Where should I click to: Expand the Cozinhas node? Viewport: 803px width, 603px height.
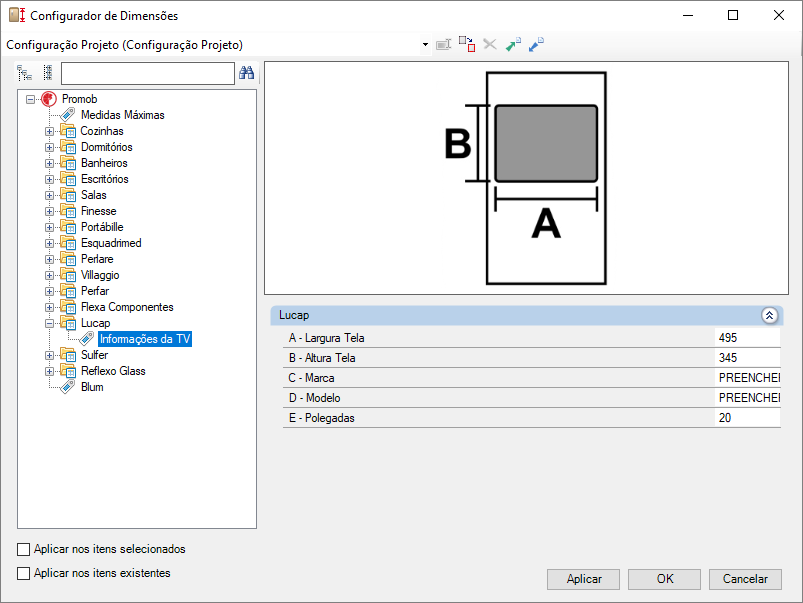pos(49,132)
